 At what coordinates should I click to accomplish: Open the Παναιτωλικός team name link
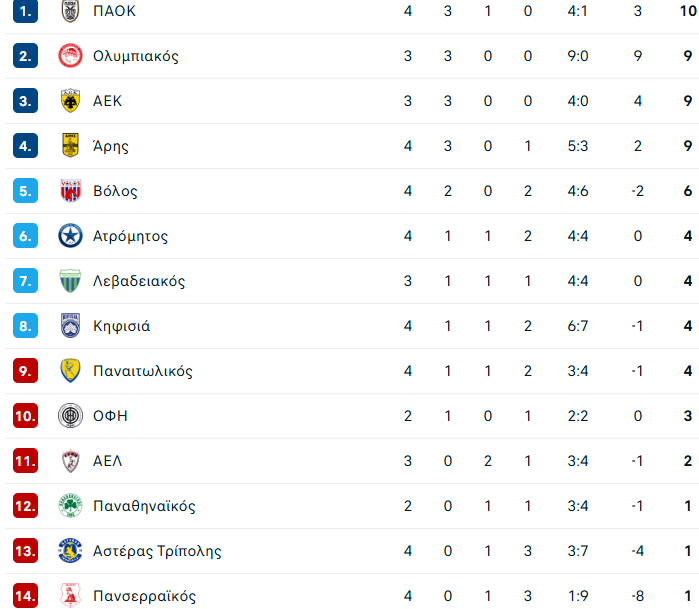click(x=143, y=371)
